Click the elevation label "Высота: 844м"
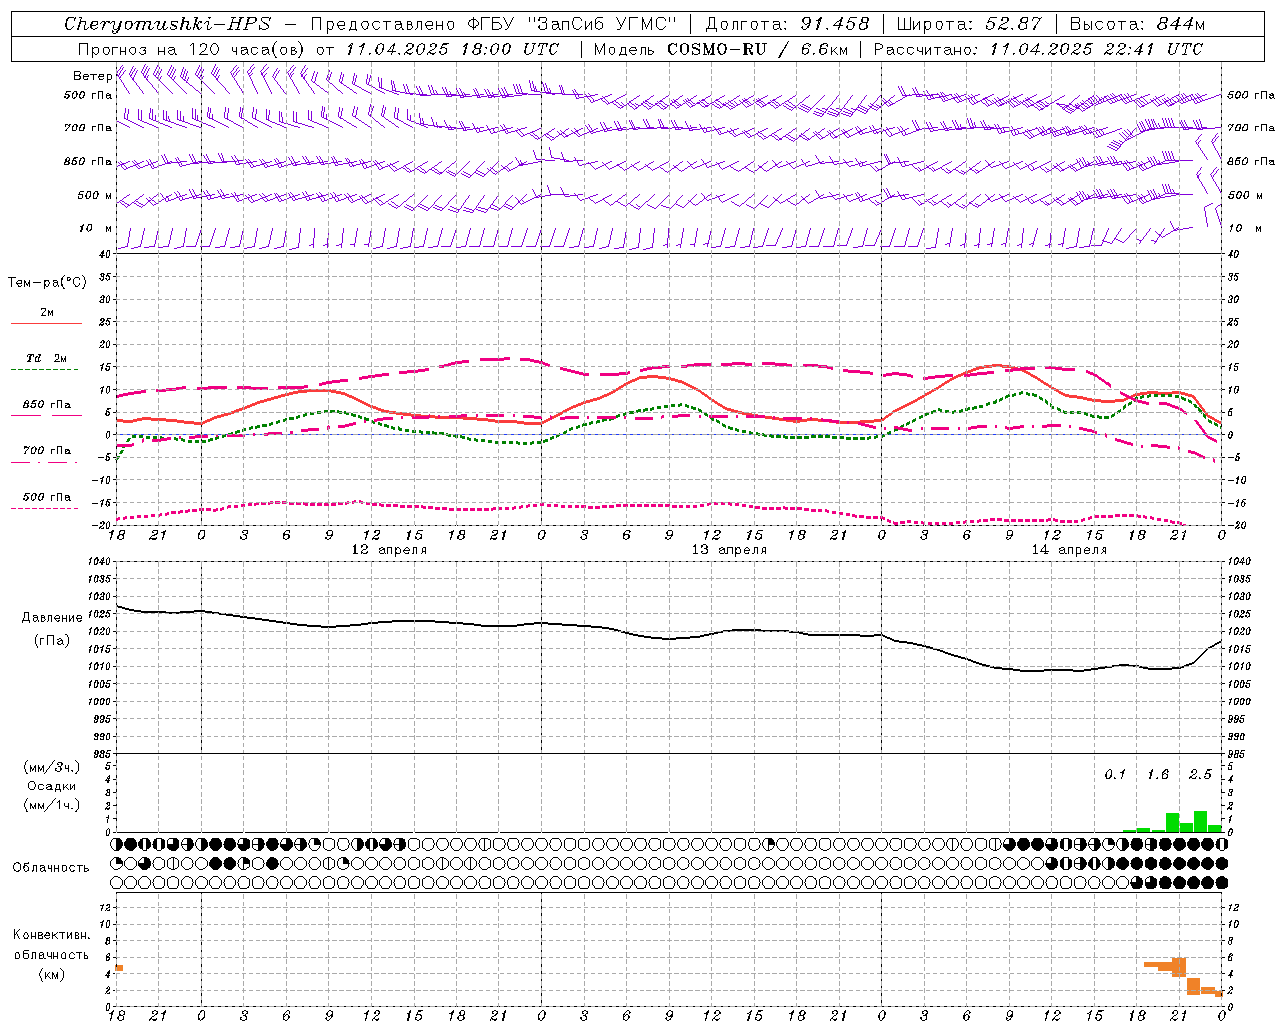Screen dimensions: 1280x1024 1137,24
